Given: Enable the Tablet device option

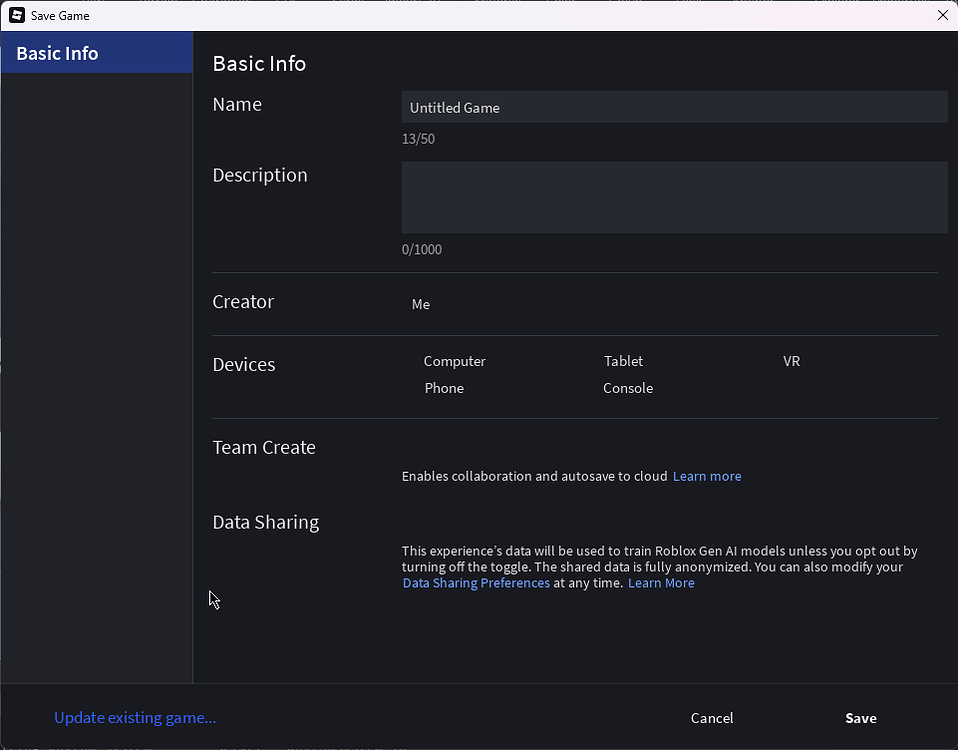Looking at the screenshot, I should coord(623,361).
